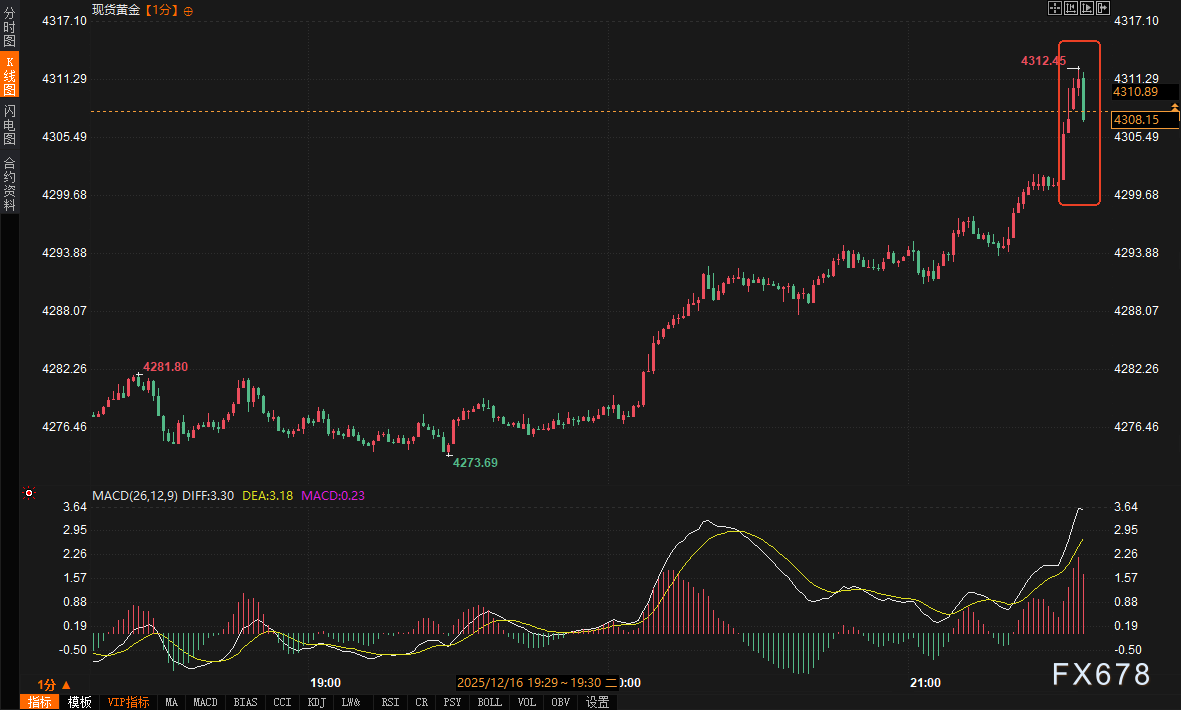Toggle the BOLL indicator
1181x710 pixels.
[490, 702]
